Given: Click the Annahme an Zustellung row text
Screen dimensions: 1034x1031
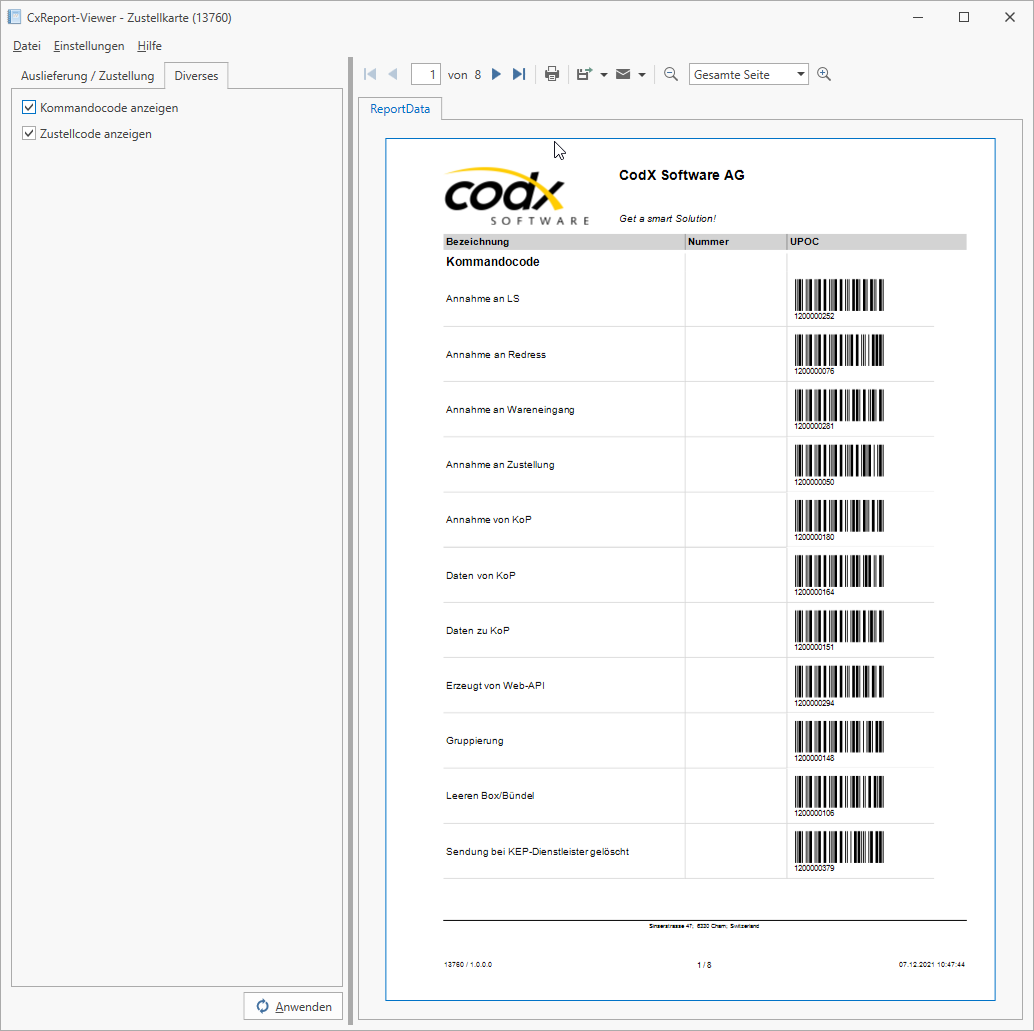Looking at the screenshot, I should 500,465.
